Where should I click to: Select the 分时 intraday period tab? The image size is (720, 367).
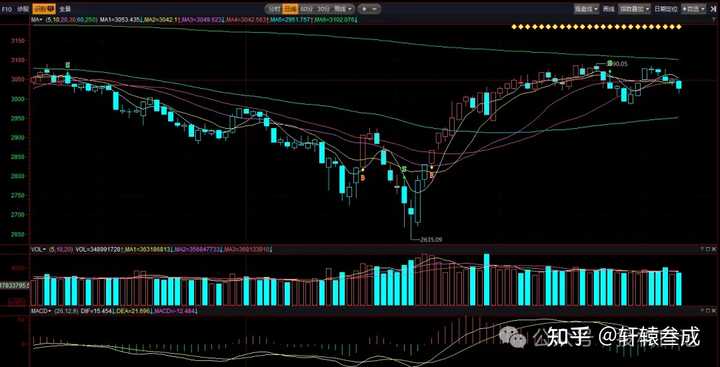tap(274, 9)
